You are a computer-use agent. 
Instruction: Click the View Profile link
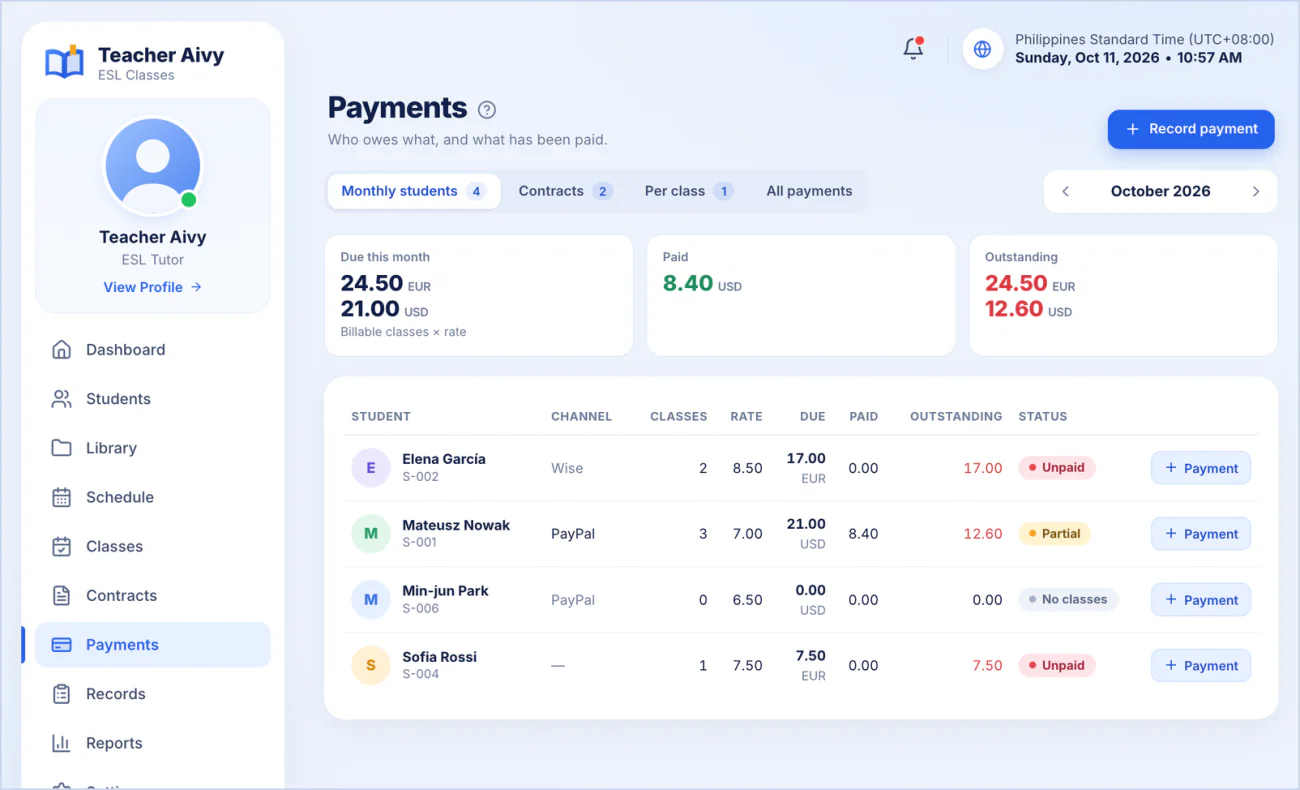(153, 287)
